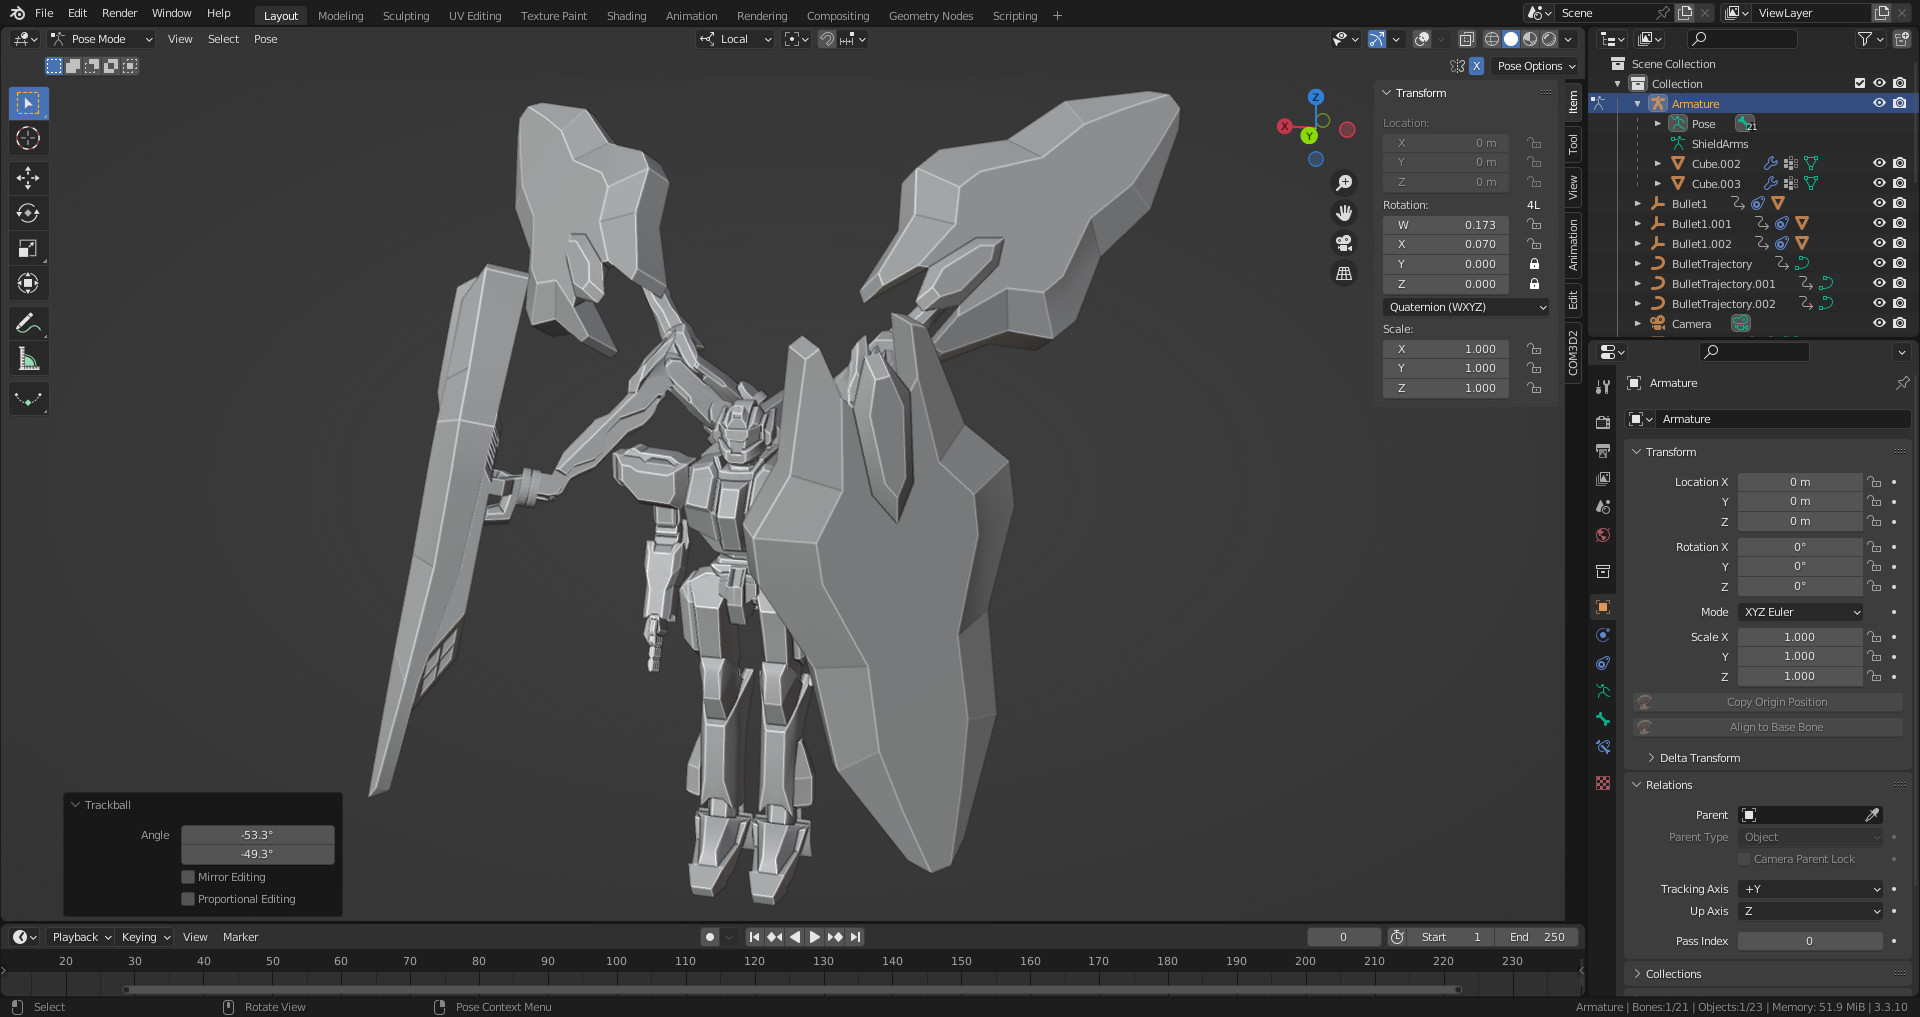The height and width of the screenshot is (1017, 1920).
Task: Click the first Trackball Angle slider -53.3°
Action: coord(257,835)
